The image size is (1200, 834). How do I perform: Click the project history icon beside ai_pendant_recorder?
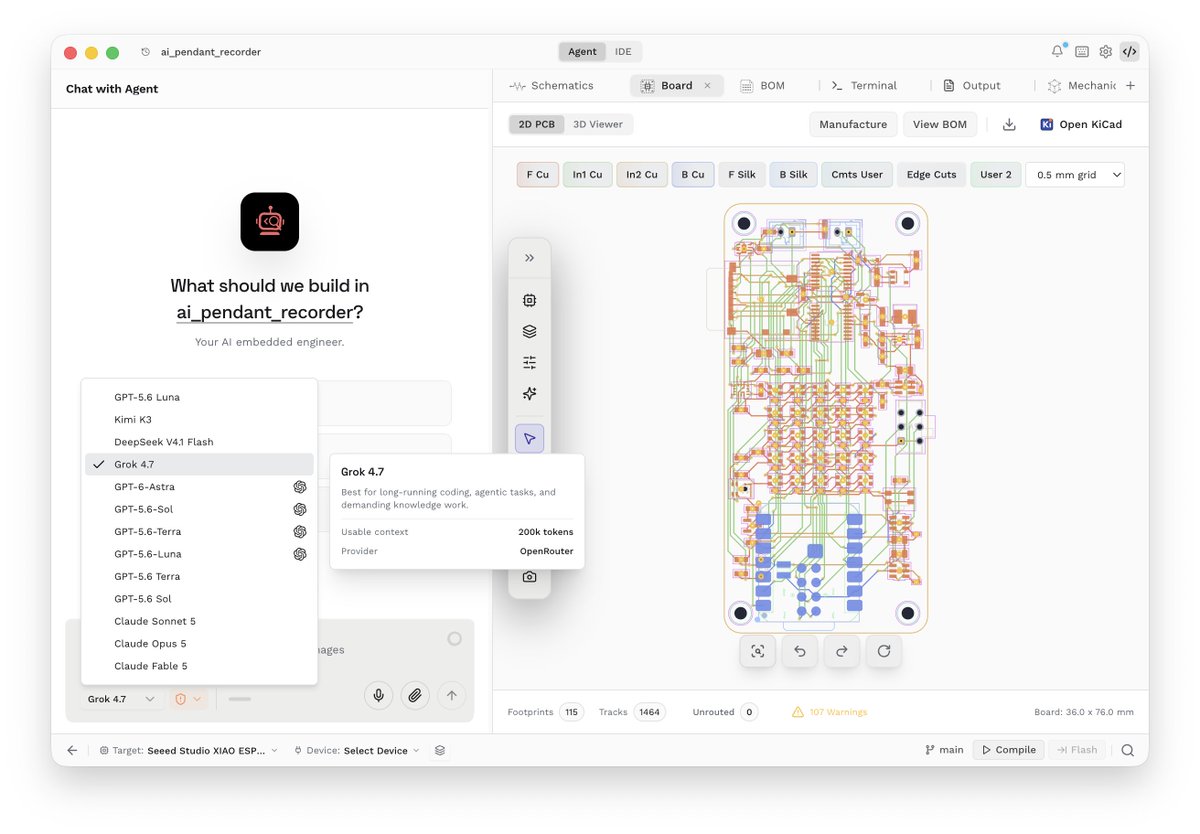click(x=146, y=52)
